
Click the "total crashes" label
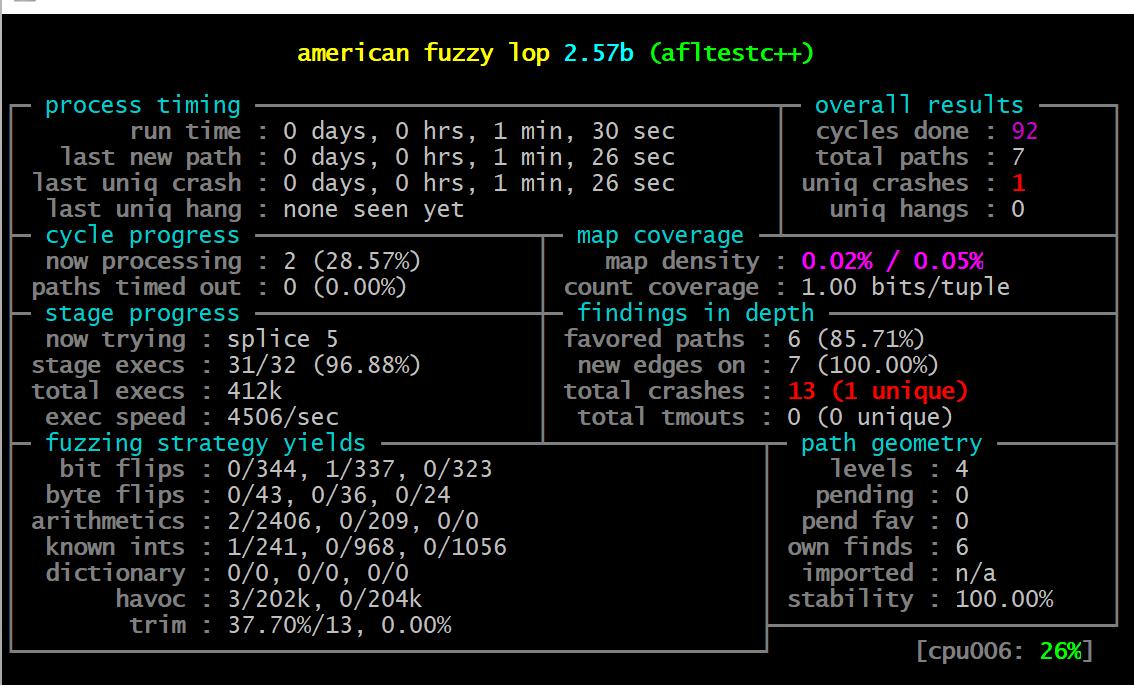tap(654, 391)
